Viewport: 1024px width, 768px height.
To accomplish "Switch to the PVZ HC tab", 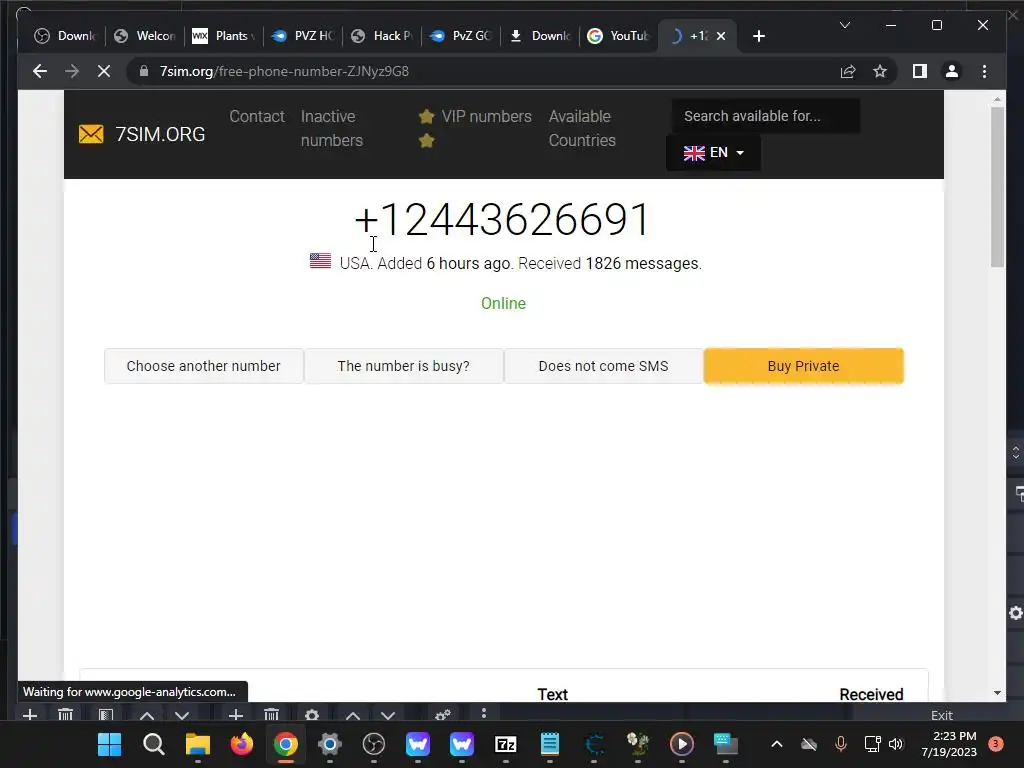I will 303,36.
